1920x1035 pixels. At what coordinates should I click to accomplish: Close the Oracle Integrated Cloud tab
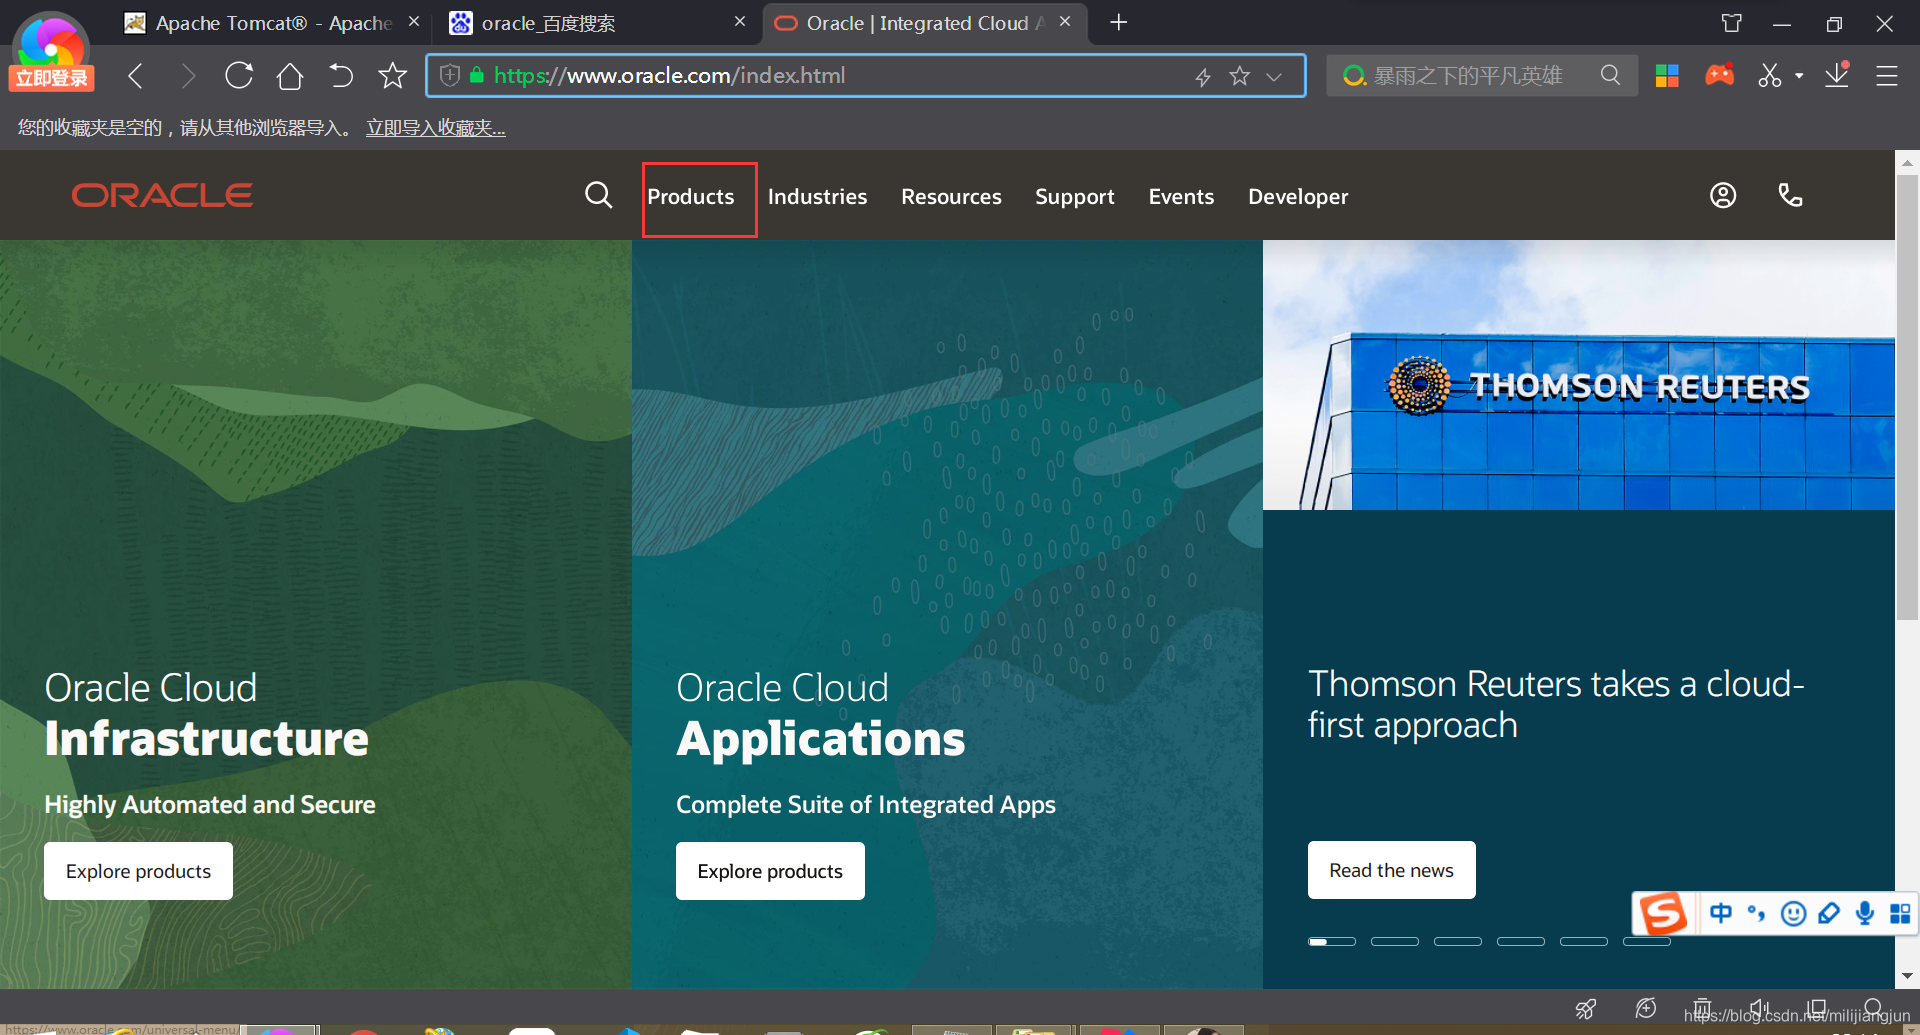[1065, 21]
